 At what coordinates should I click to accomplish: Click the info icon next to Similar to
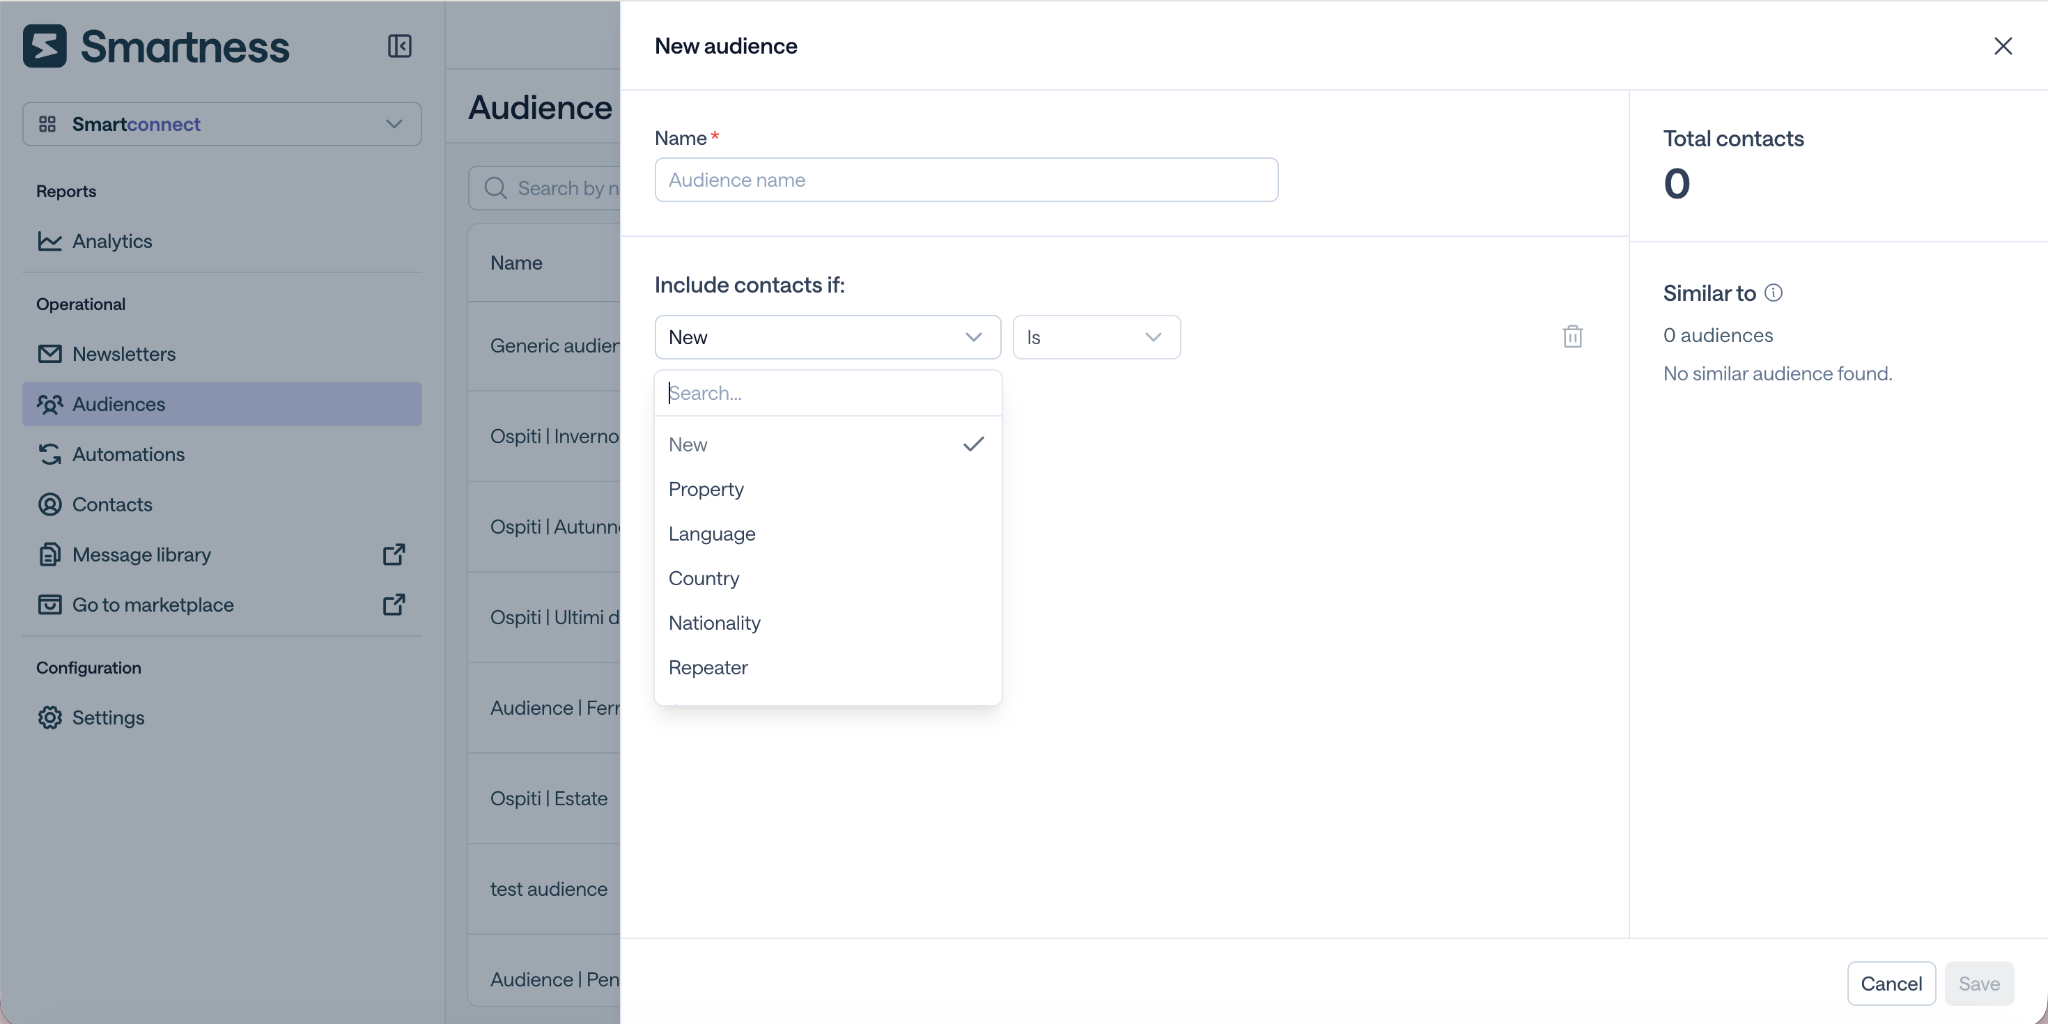pyautogui.click(x=1773, y=293)
